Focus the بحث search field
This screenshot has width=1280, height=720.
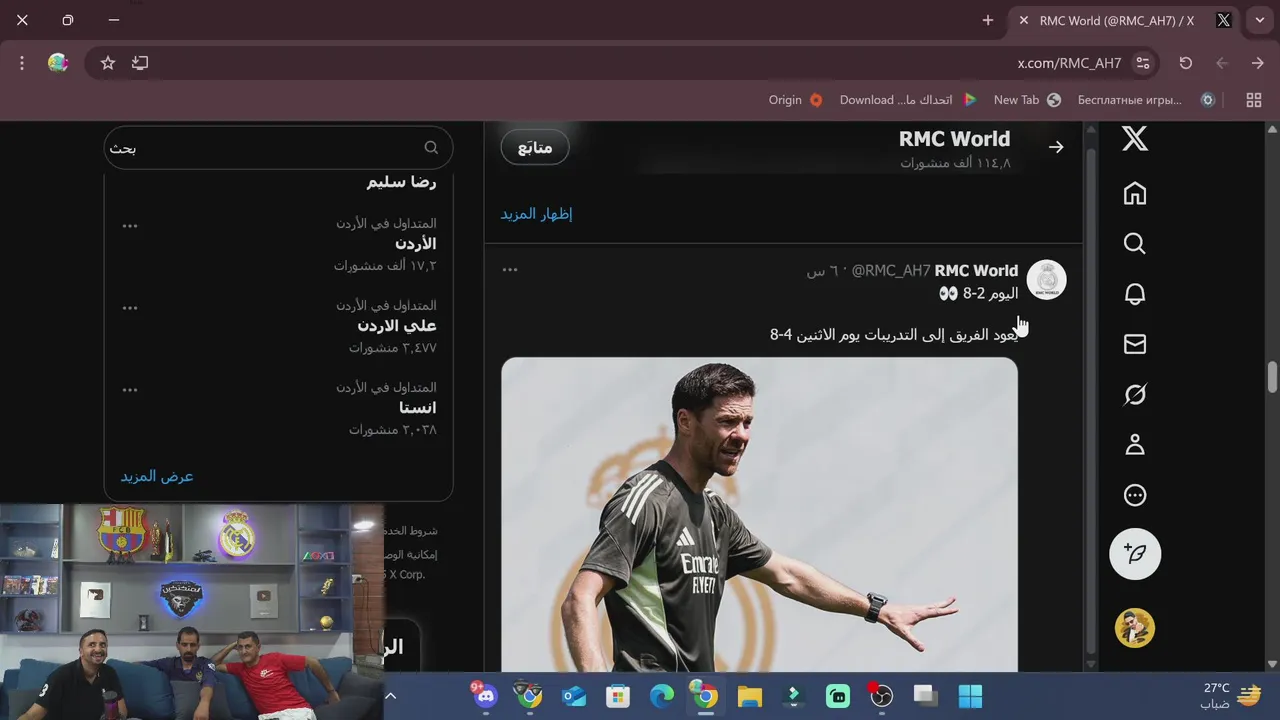(279, 148)
